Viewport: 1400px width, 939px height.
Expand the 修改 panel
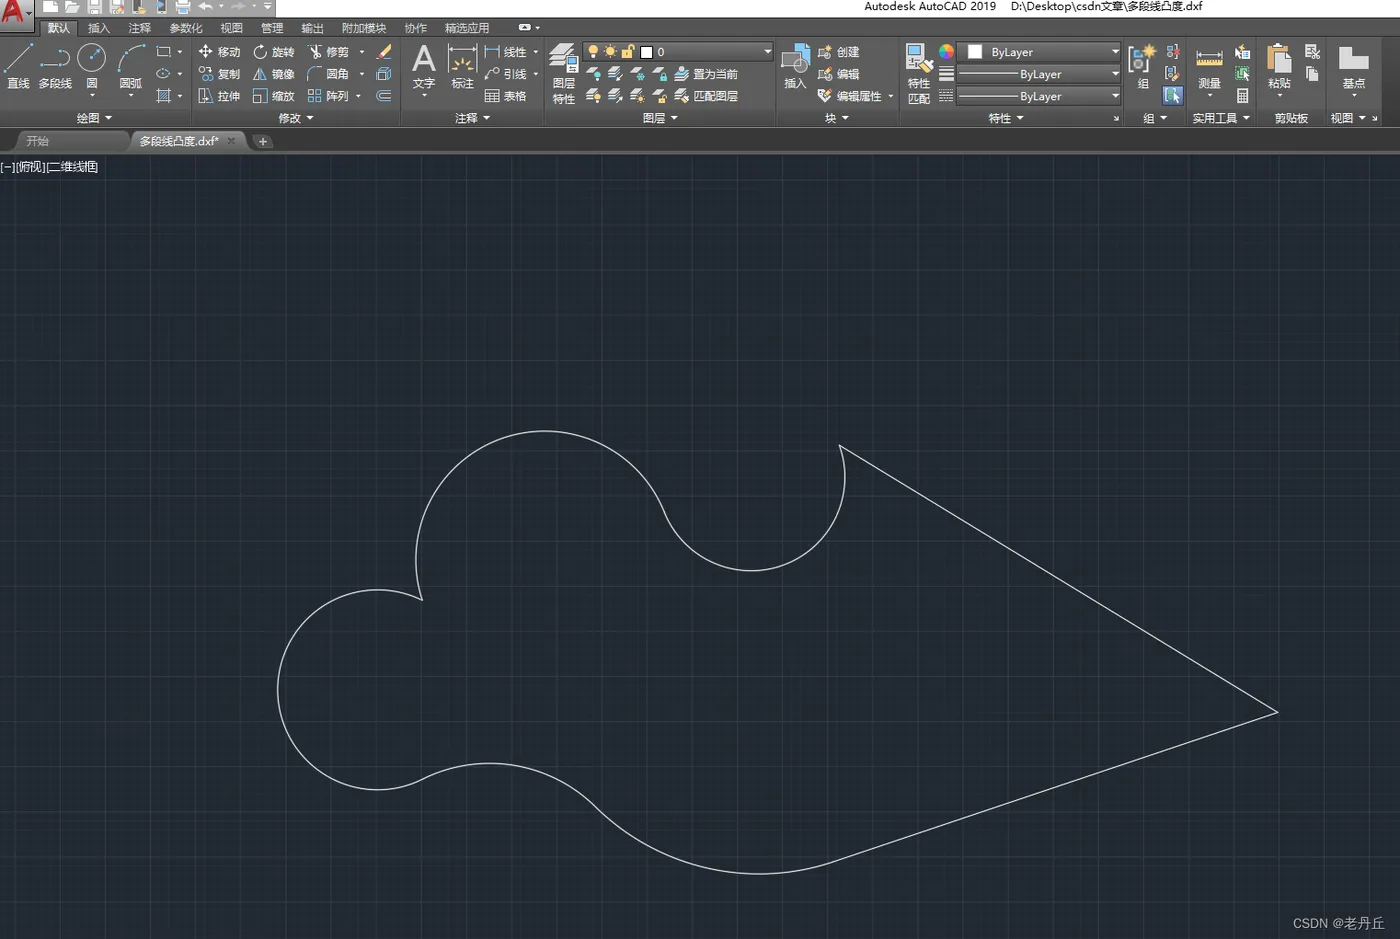coord(296,118)
